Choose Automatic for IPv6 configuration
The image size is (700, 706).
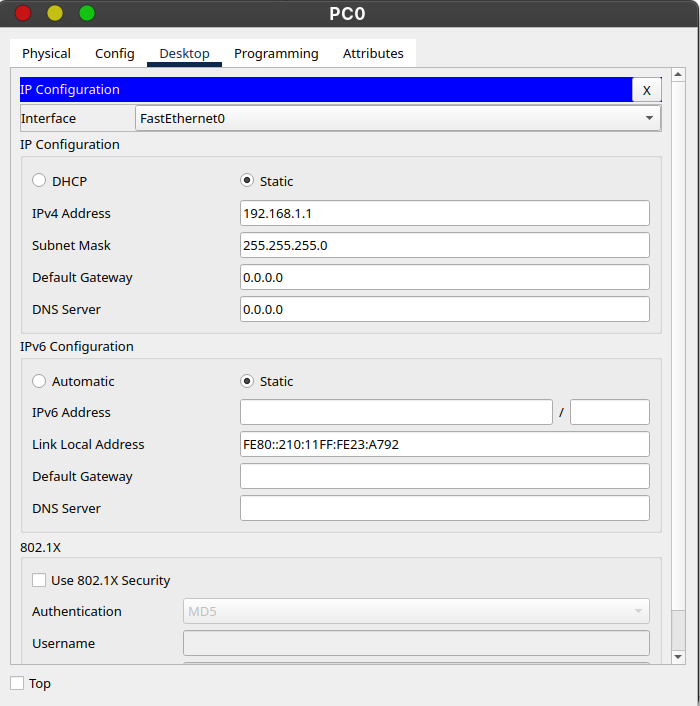click(39, 381)
